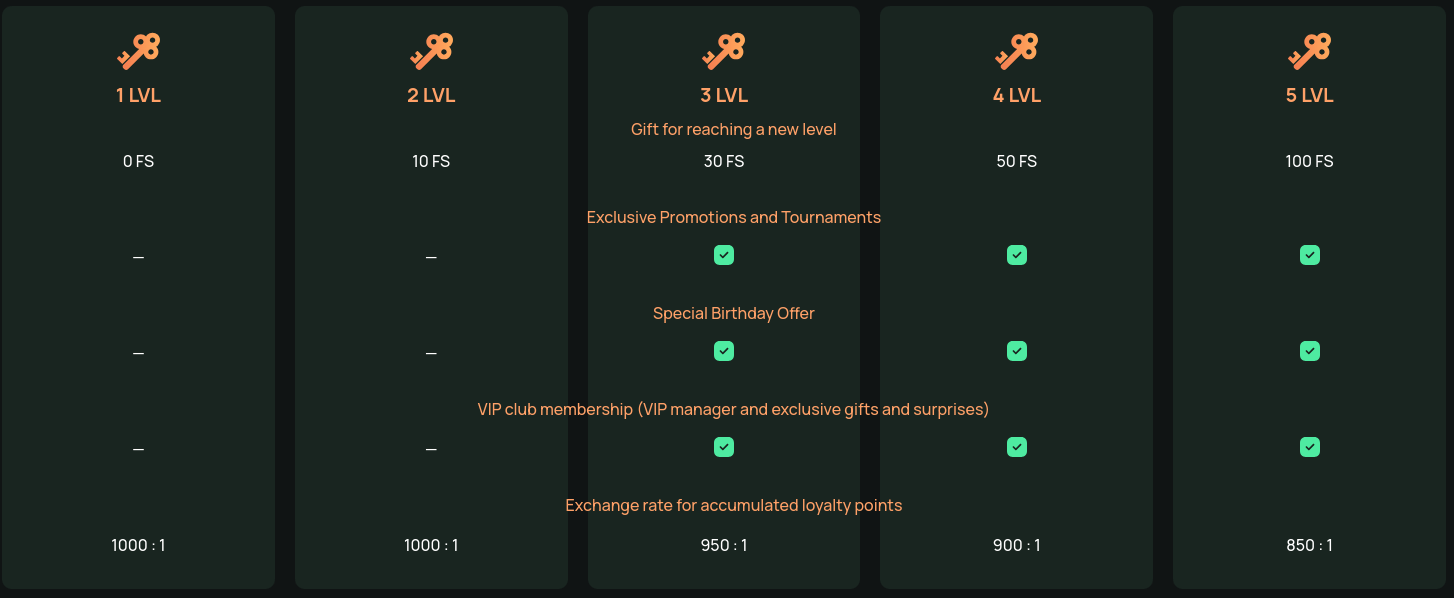
Task: Click the VIP club membership label
Action: (734, 409)
